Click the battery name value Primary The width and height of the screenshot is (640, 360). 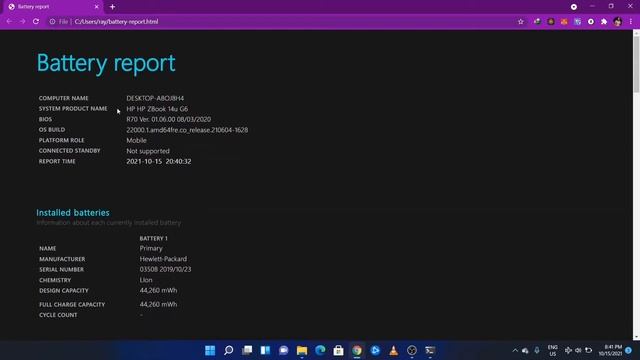click(x=151, y=248)
